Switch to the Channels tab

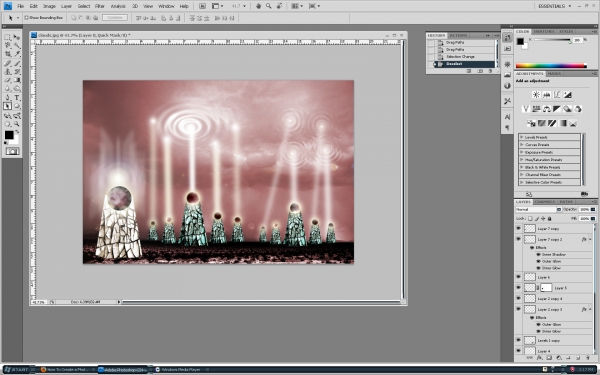(545, 202)
